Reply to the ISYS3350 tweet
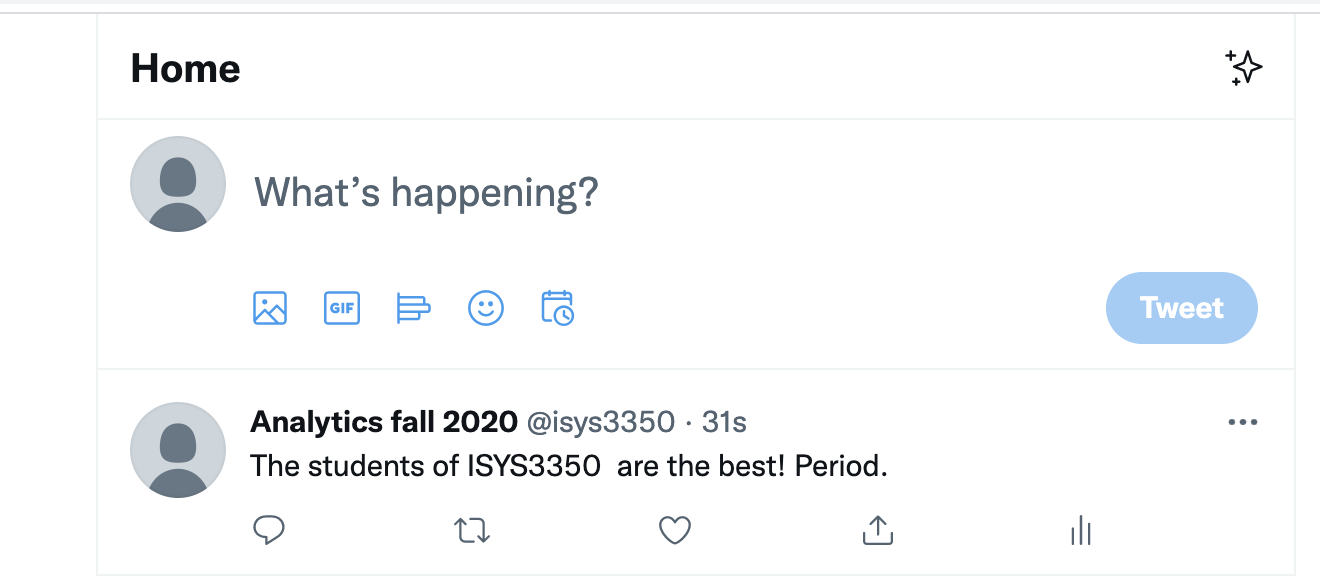This screenshot has width=1320, height=576. pos(269,530)
